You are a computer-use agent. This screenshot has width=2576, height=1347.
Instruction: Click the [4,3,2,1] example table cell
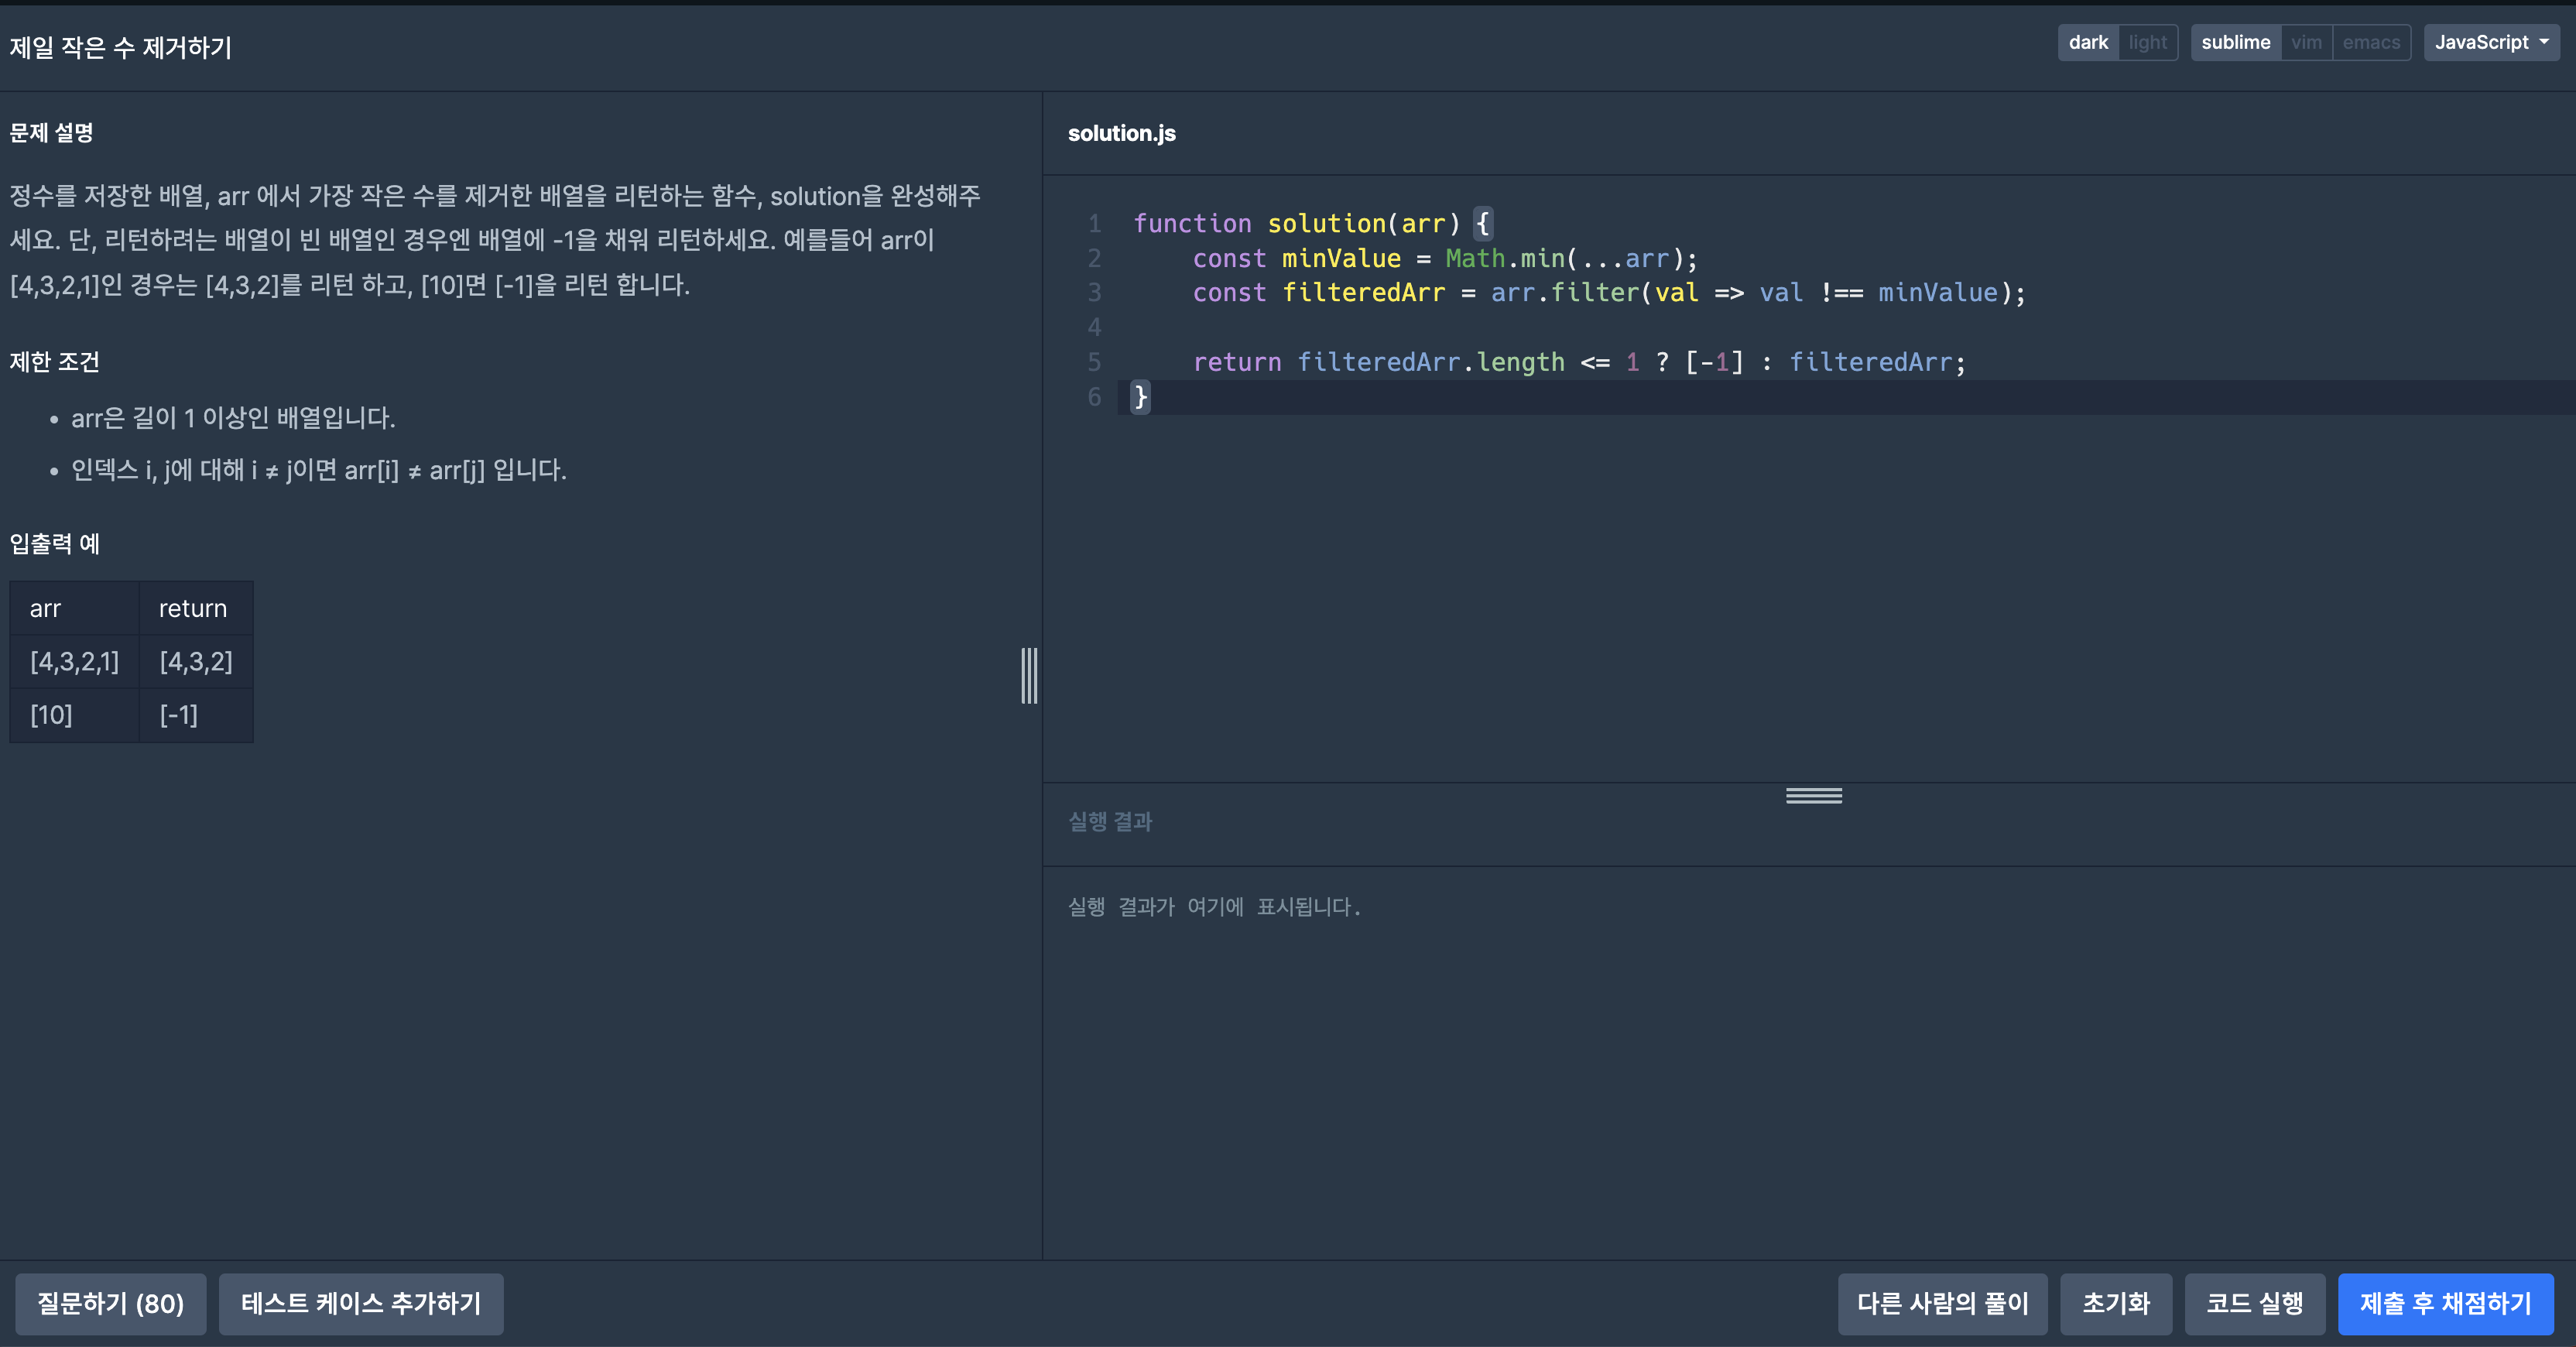[x=74, y=661]
